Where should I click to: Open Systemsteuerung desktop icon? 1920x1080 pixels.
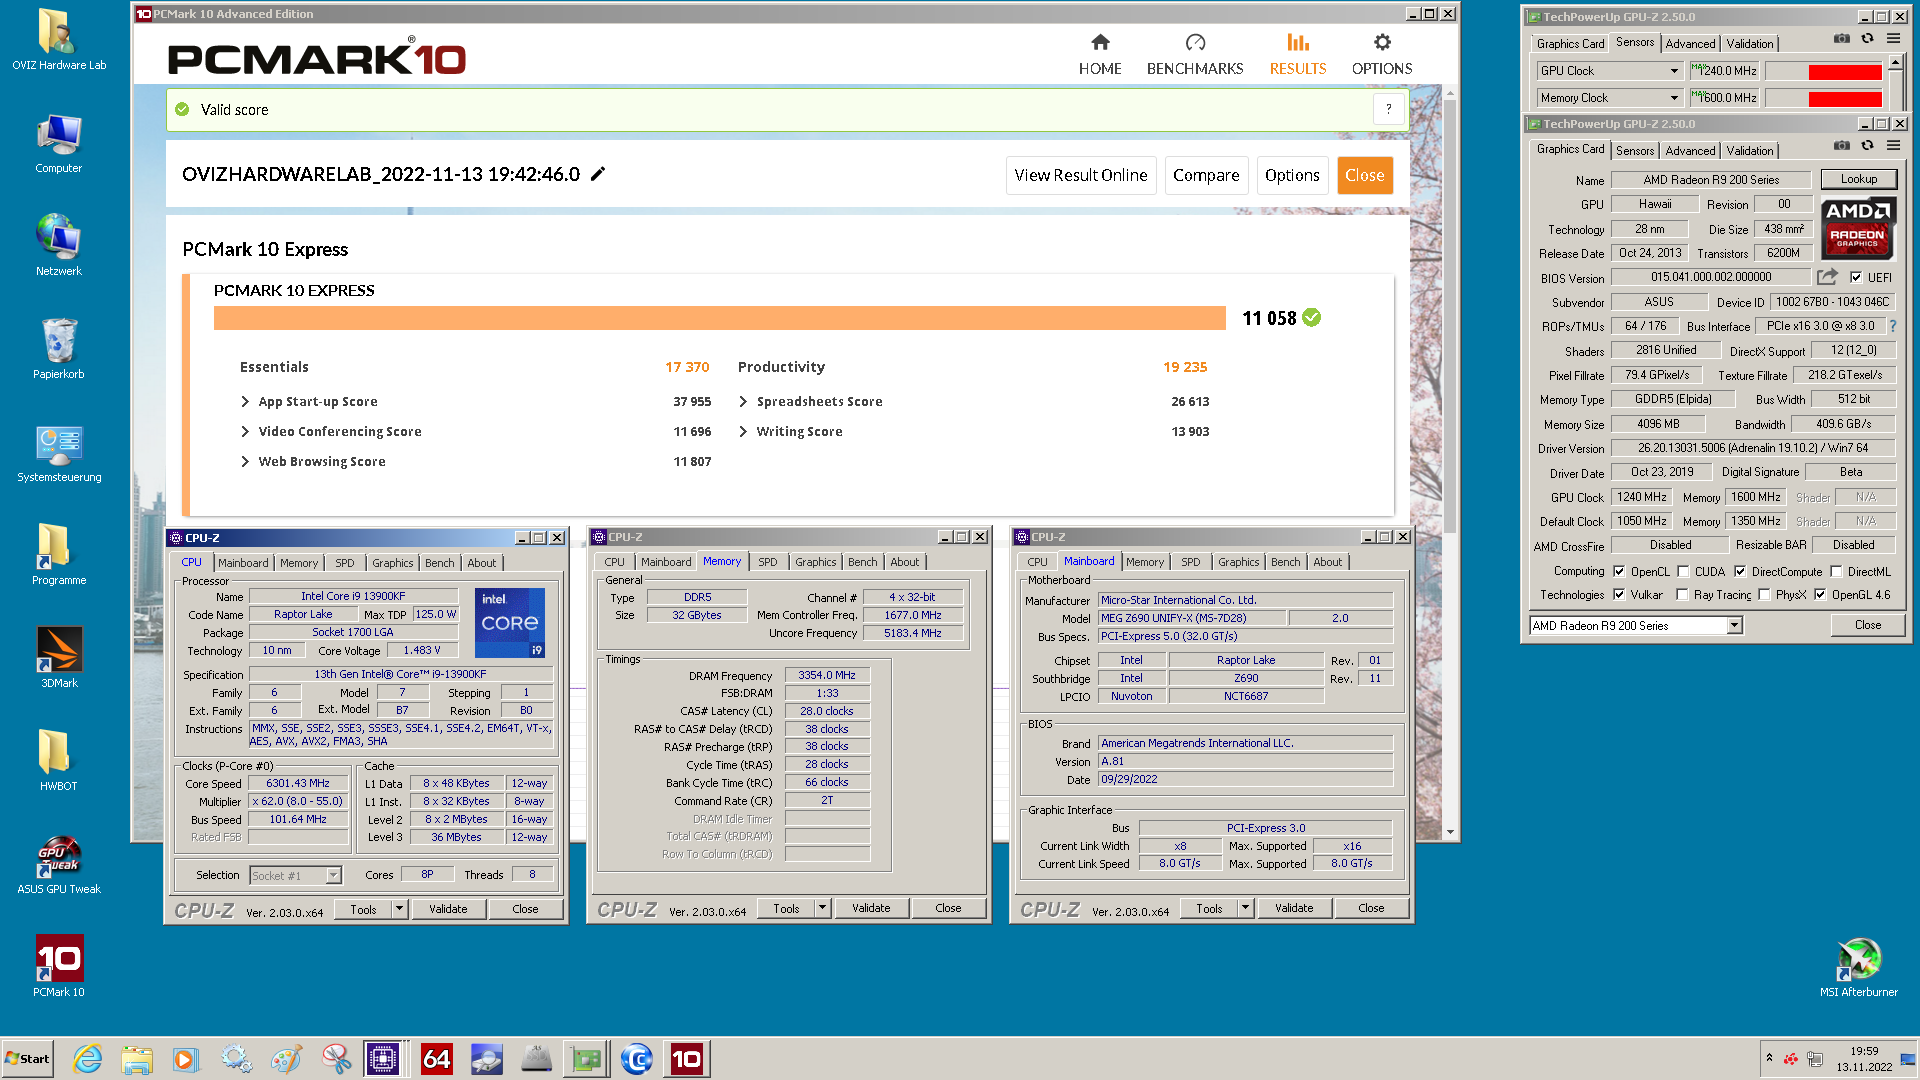pyautogui.click(x=59, y=454)
